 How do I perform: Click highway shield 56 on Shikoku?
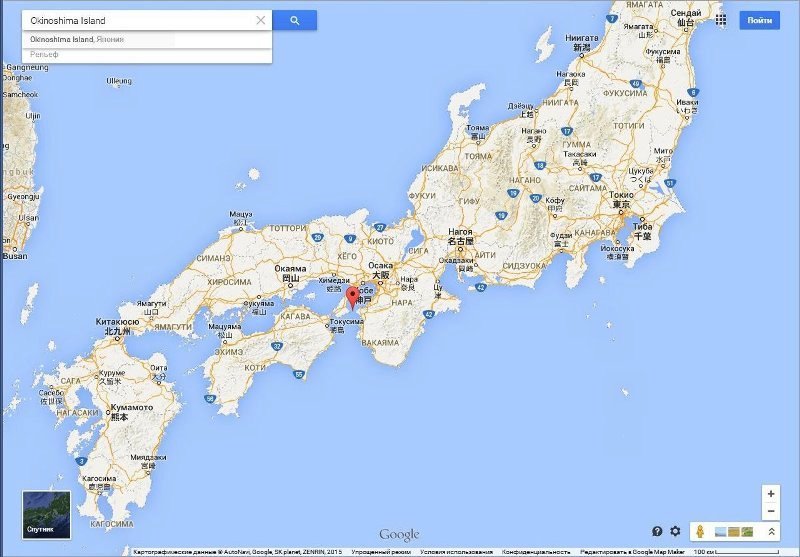pyautogui.click(x=210, y=399)
